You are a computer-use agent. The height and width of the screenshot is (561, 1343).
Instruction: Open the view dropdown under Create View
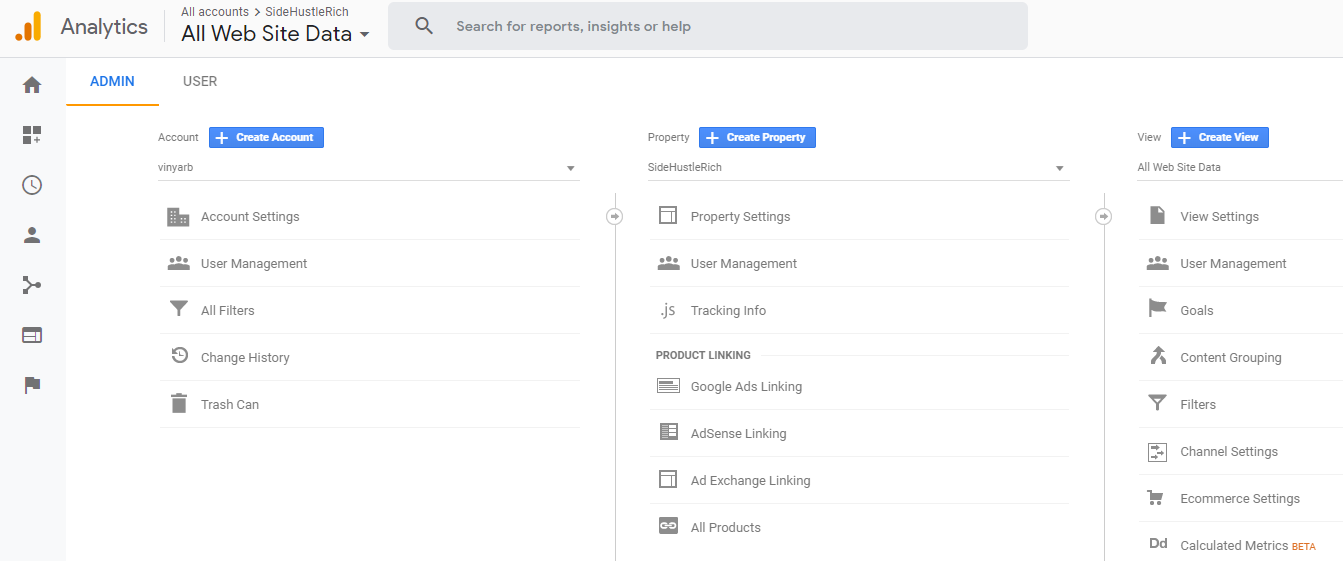click(x=1240, y=168)
